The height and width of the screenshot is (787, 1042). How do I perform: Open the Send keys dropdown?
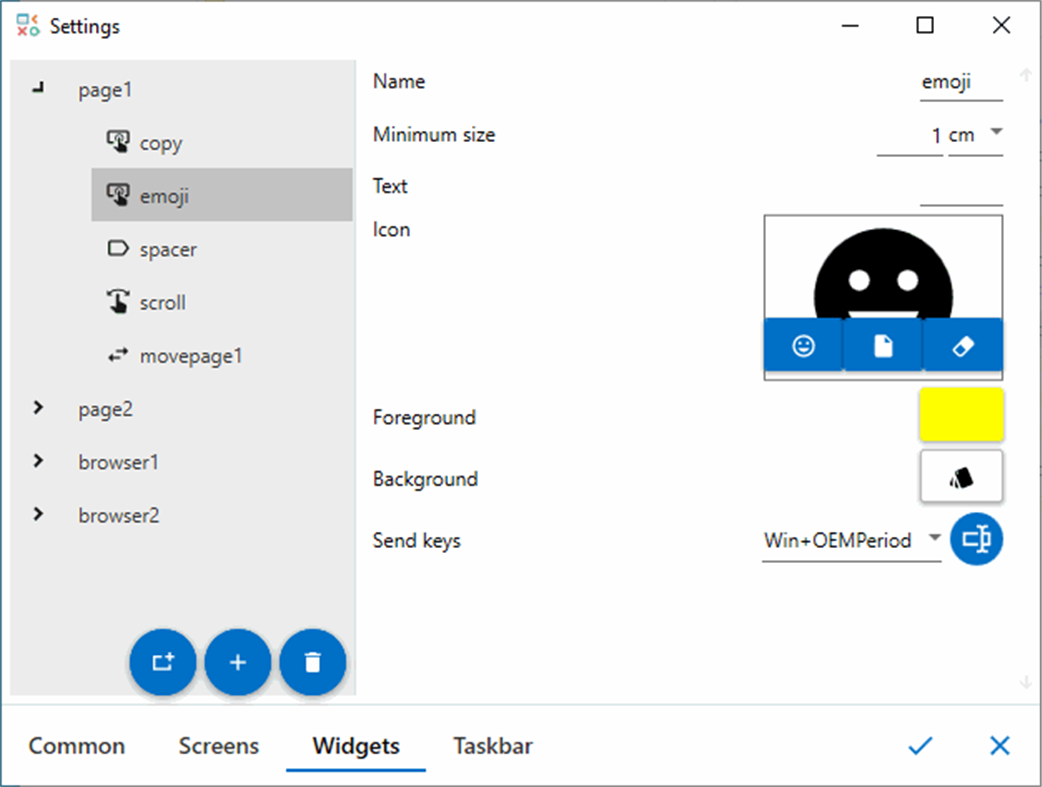(x=933, y=539)
